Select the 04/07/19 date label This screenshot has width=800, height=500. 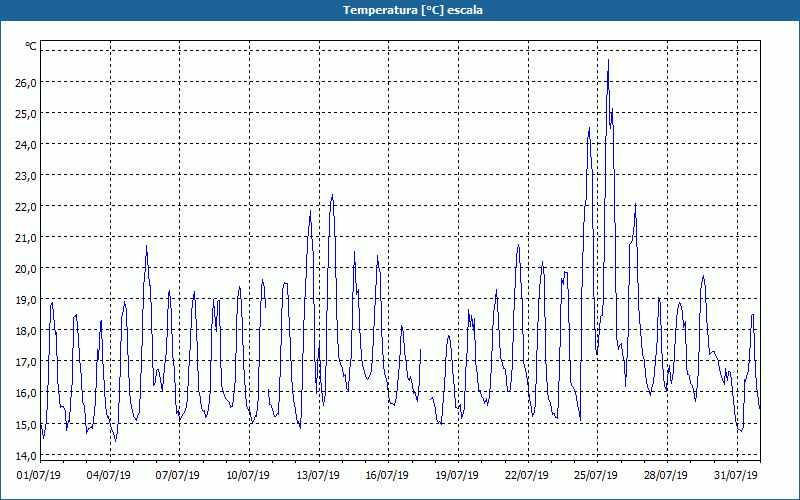tap(108, 476)
